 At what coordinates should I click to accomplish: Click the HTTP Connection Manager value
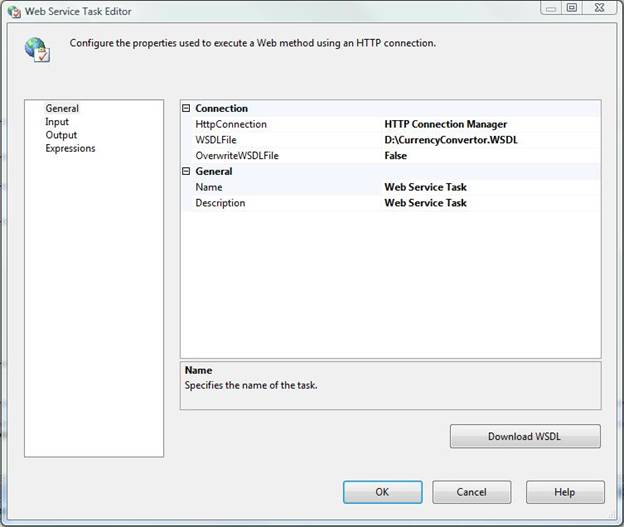(446, 124)
